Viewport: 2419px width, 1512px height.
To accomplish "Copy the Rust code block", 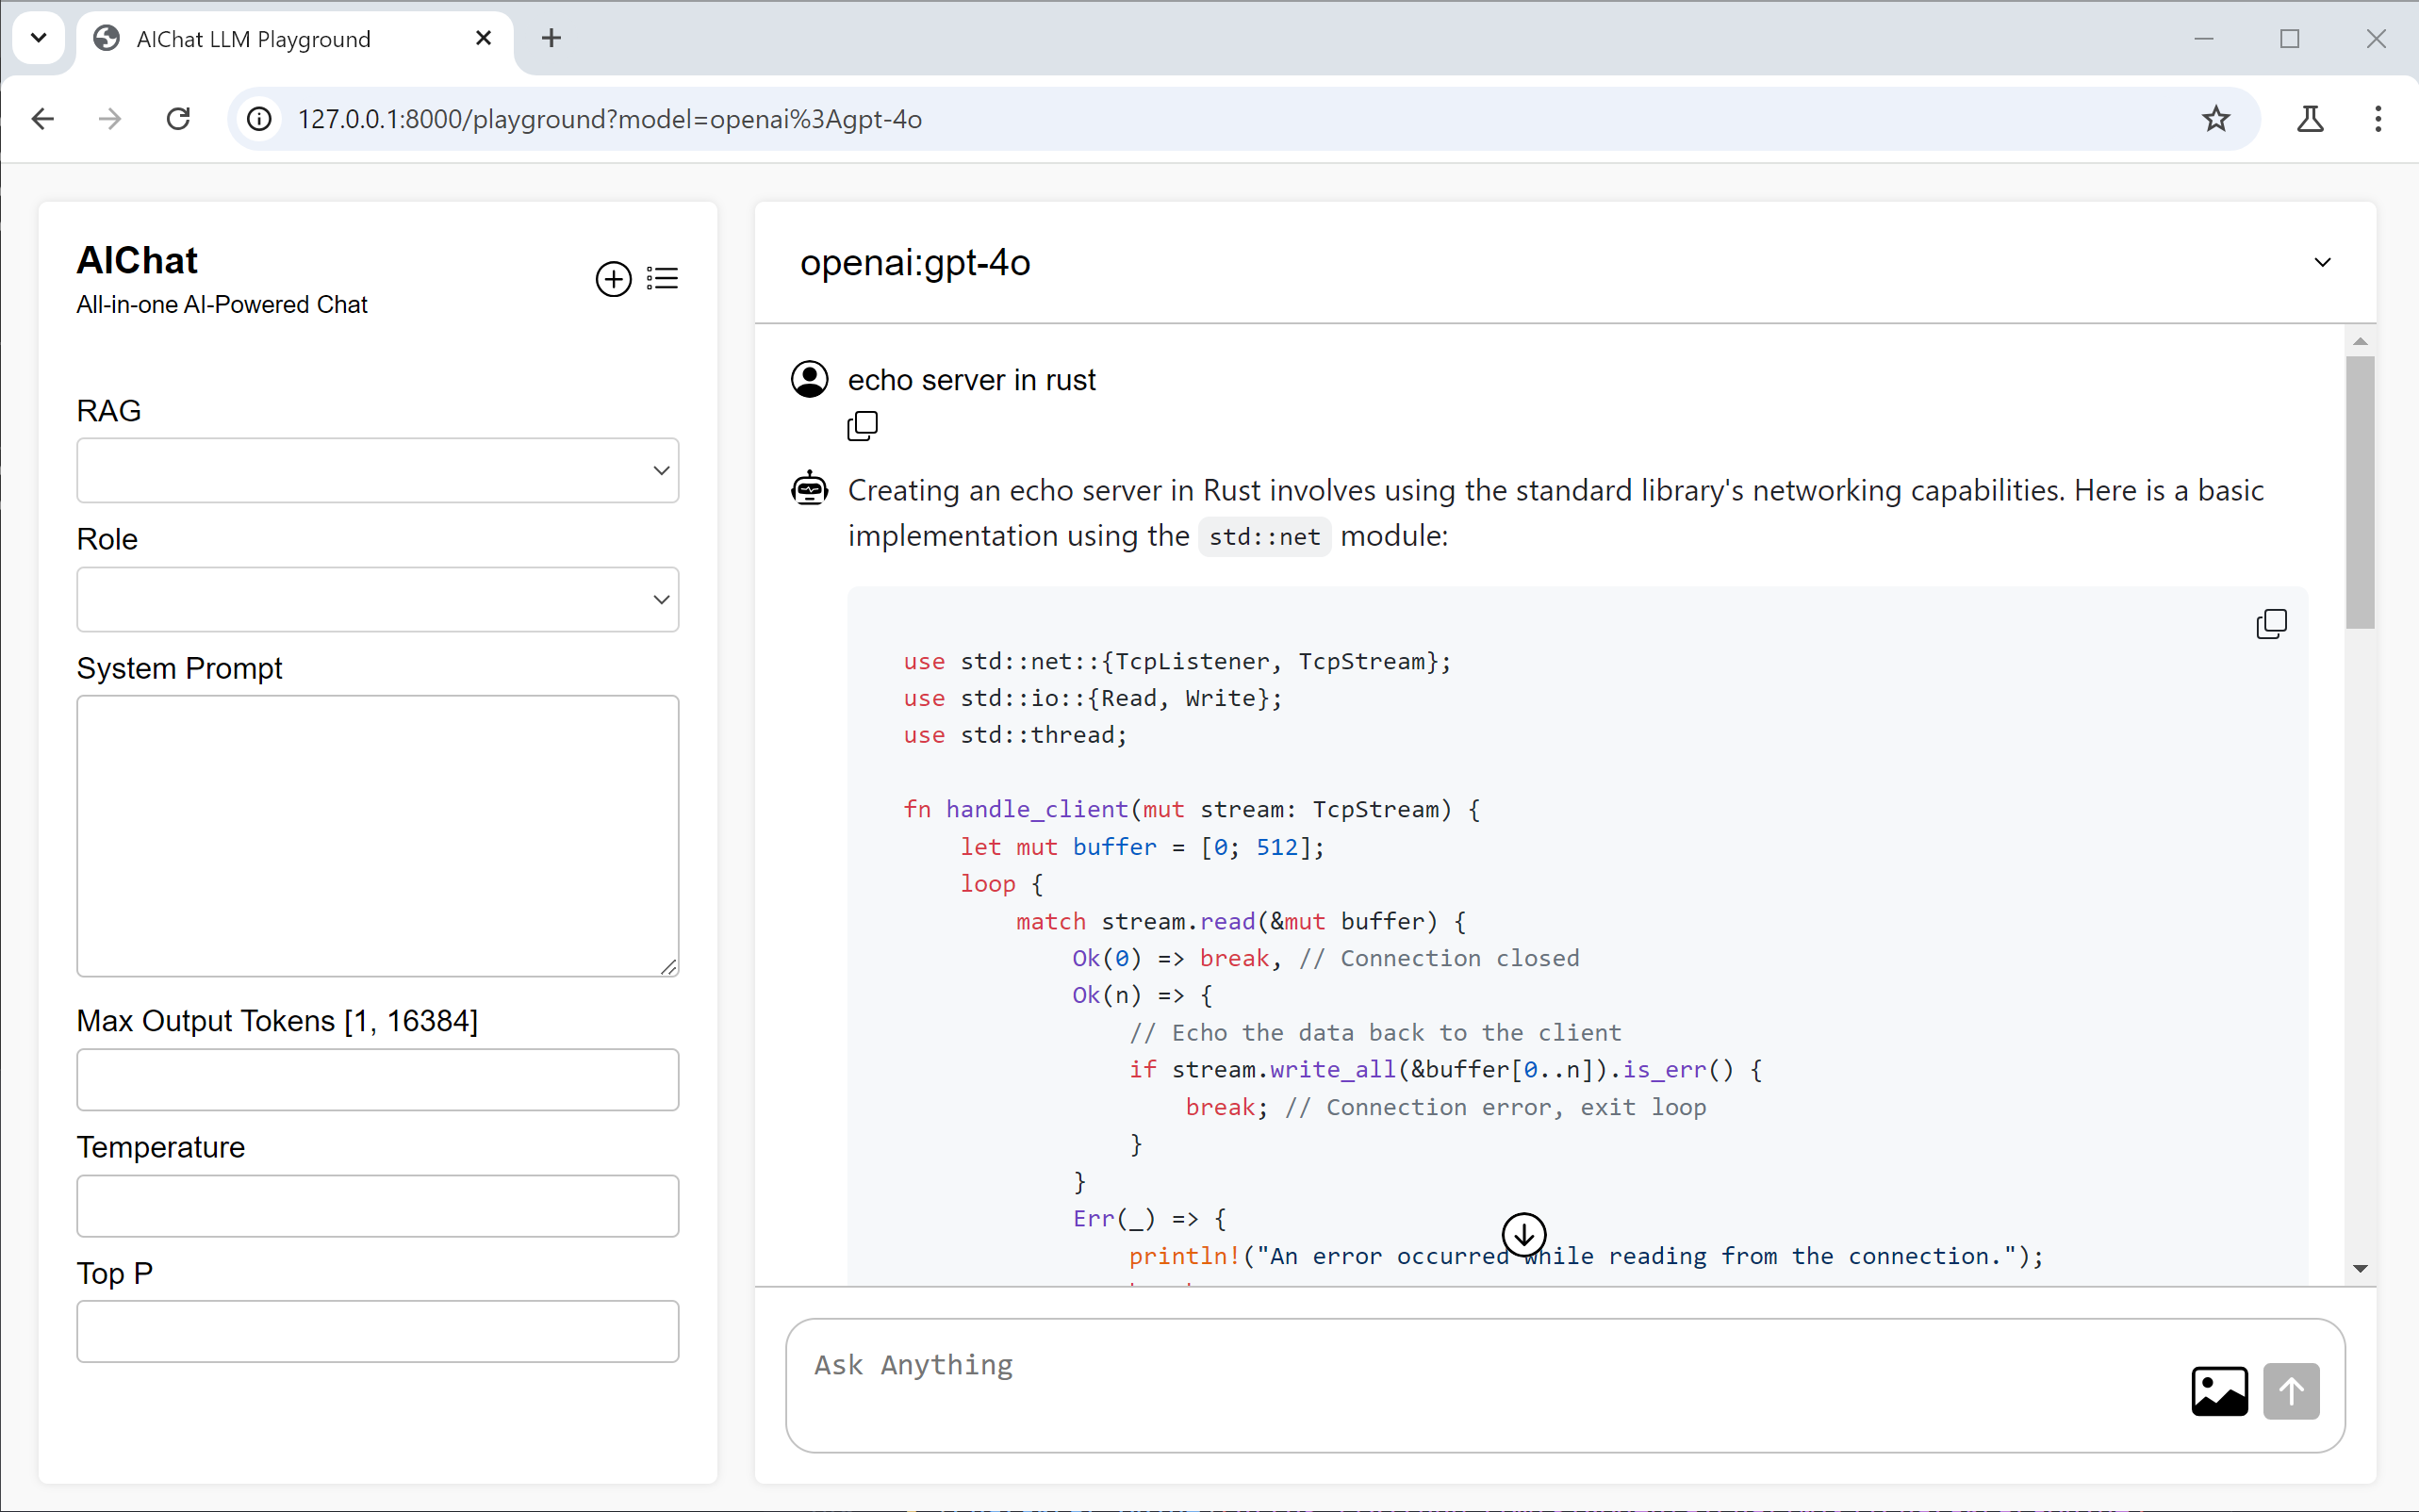I will [2270, 624].
